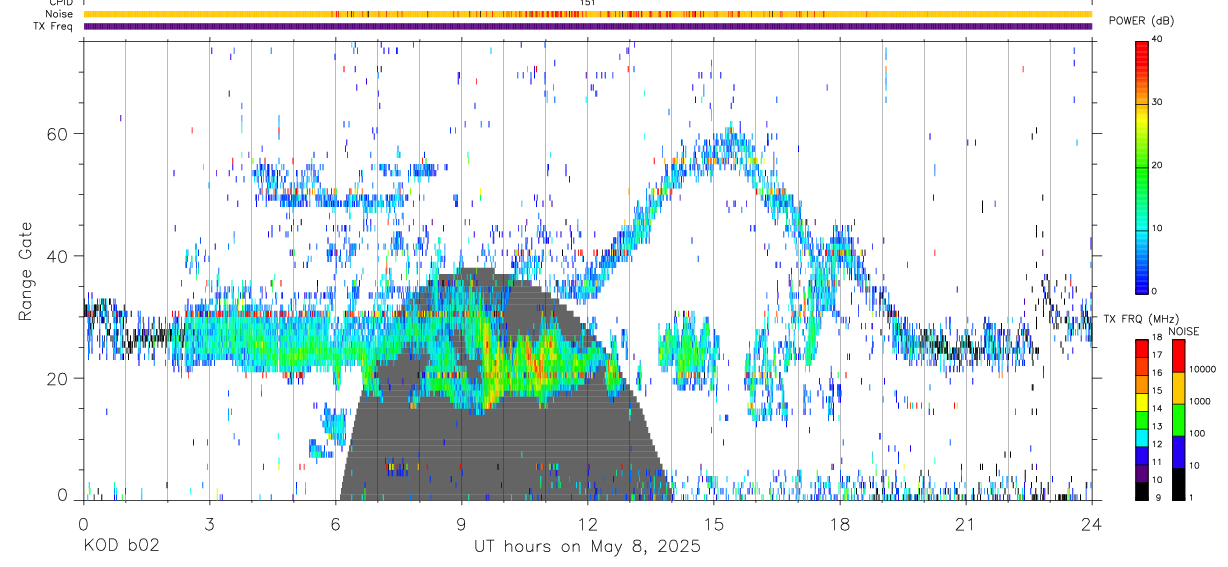1228x567 pixels.
Task: Pick the red 17-18 MHz frequency swatch
Action: pos(1142,349)
